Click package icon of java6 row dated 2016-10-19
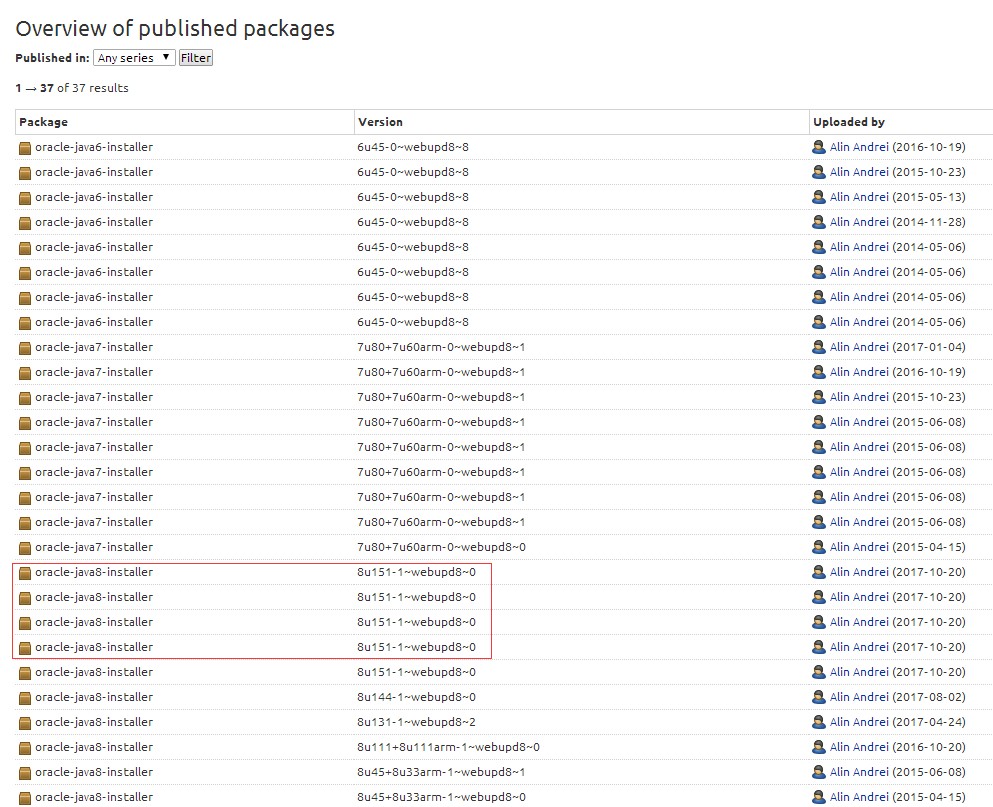The image size is (993, 807). pos(25,148)
